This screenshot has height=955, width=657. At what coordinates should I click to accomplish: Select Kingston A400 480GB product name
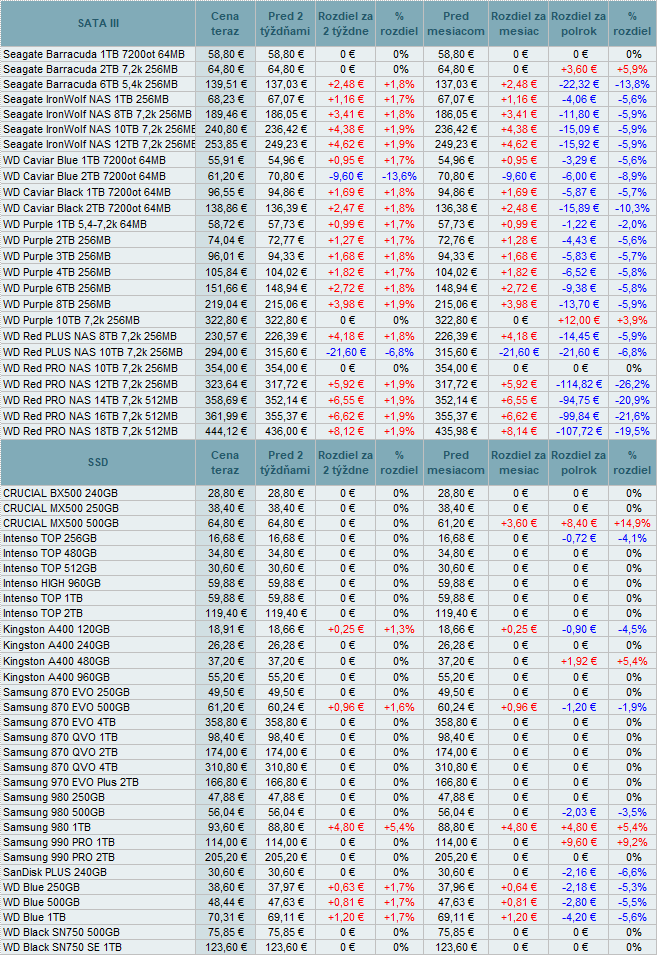(57, 661)
